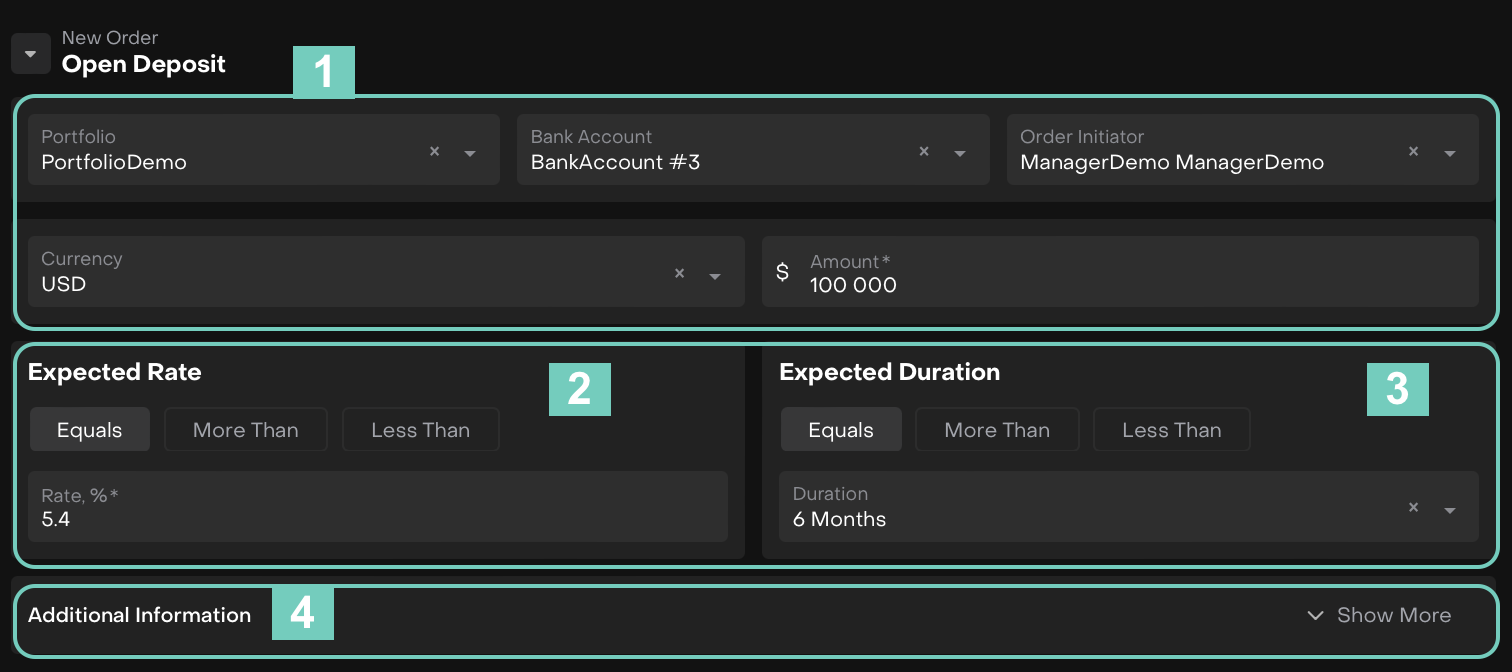Clear the Duration 6 Months value
The image size is (1512, 672).
click(x=1413, y=508)
